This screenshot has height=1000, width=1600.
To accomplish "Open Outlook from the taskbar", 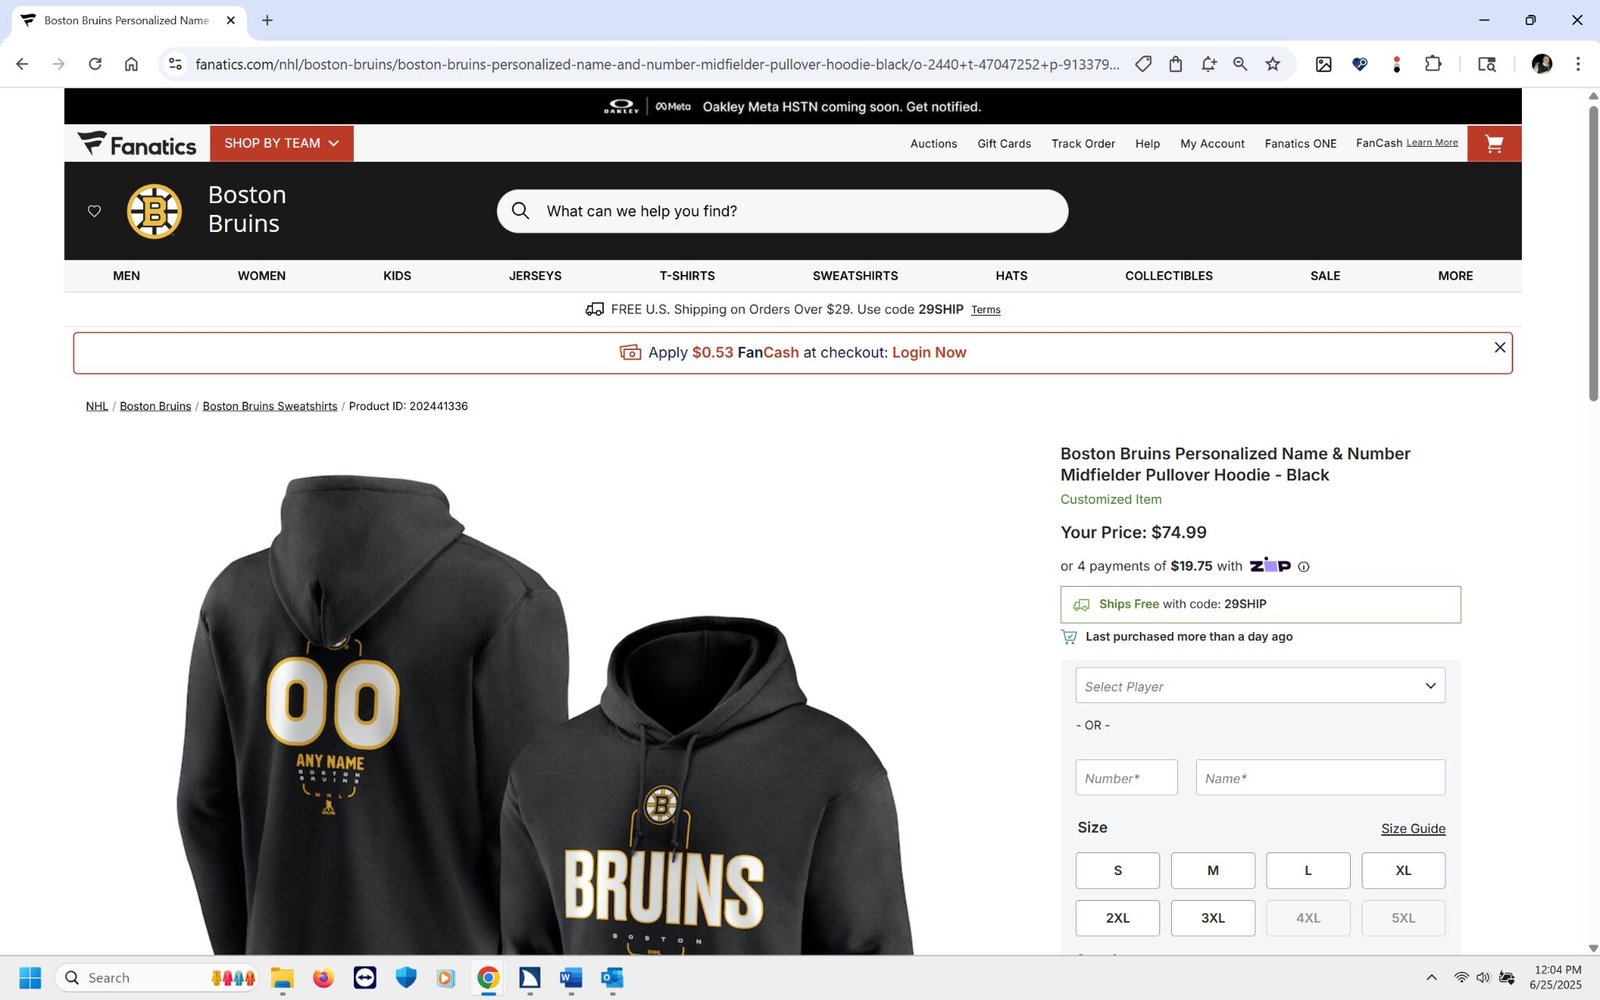I will point(612,978).
